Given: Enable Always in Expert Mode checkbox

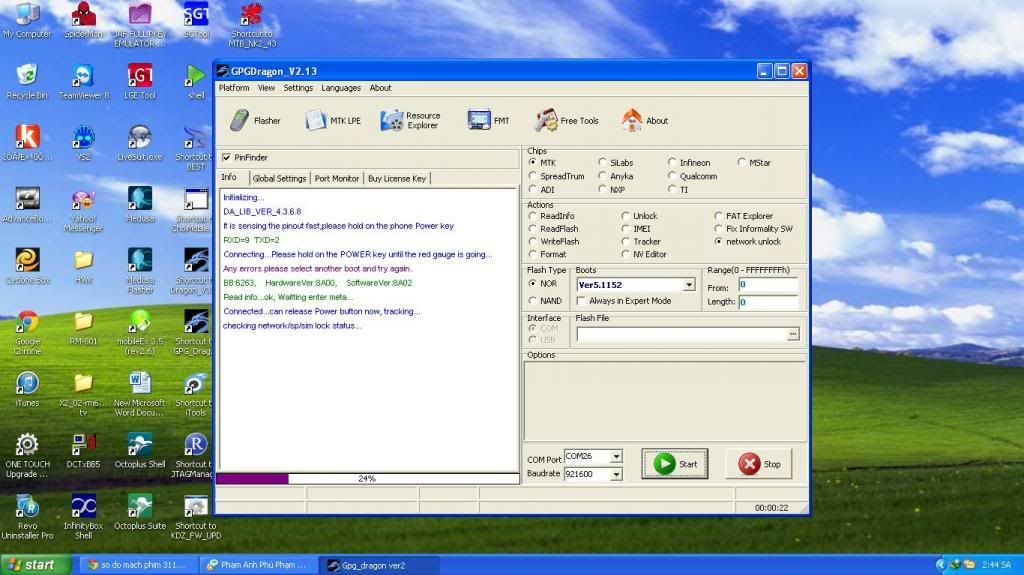Looking at the screenshot, I should [x=581, y=301].
